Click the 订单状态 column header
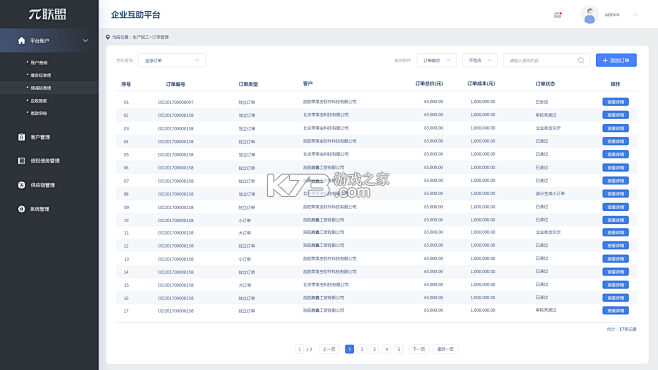This screenshot has width=658, height=370. pos(545,84)
